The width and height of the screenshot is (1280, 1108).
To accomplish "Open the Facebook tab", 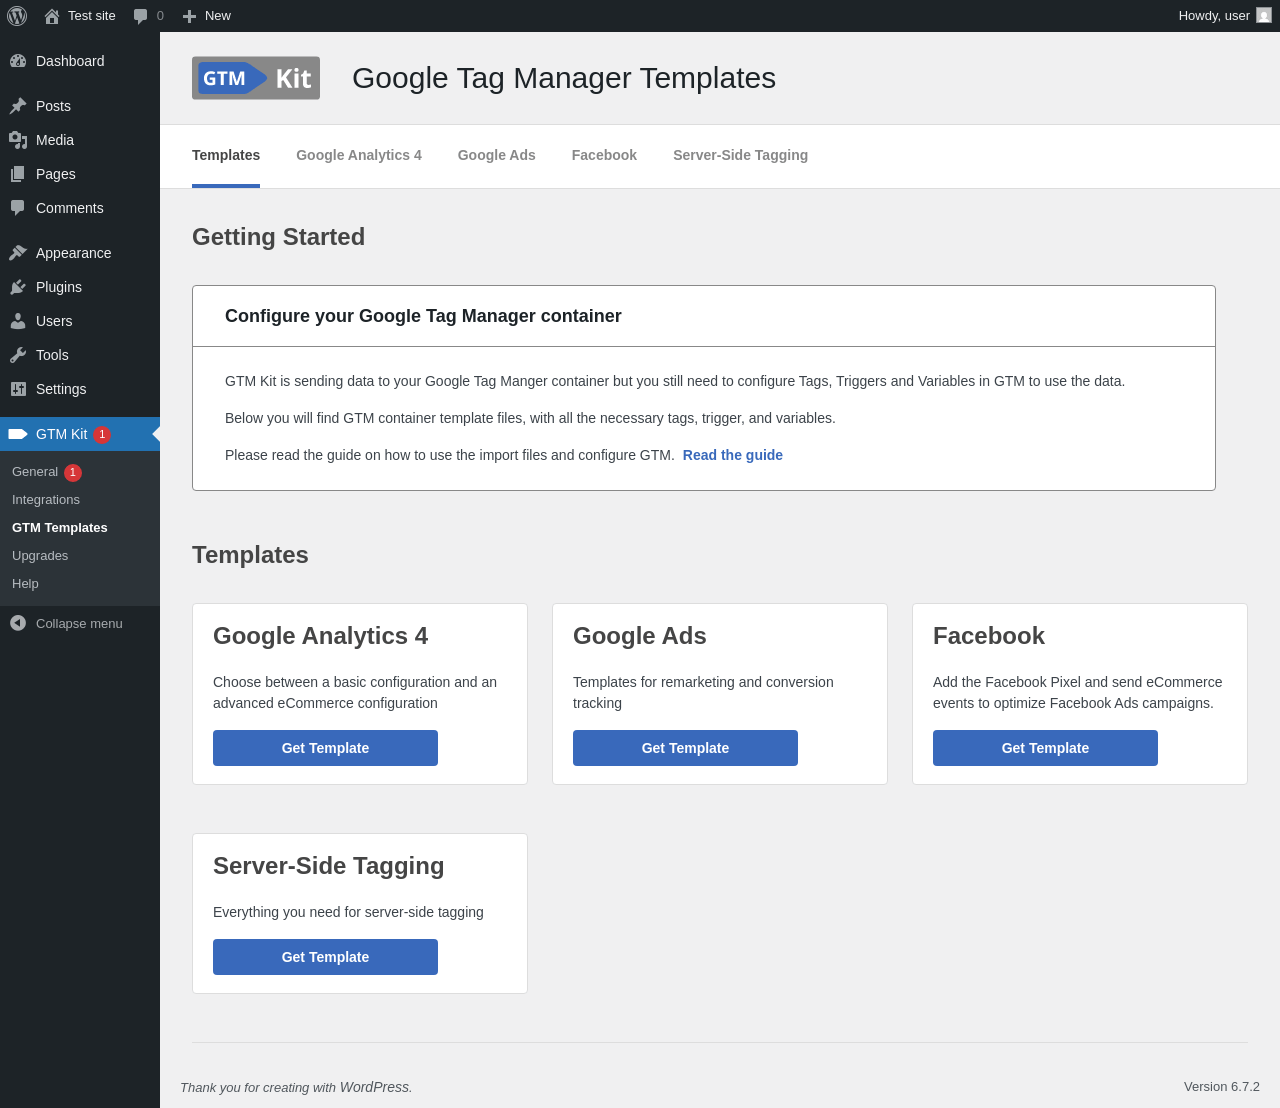I will coord(604,155).
